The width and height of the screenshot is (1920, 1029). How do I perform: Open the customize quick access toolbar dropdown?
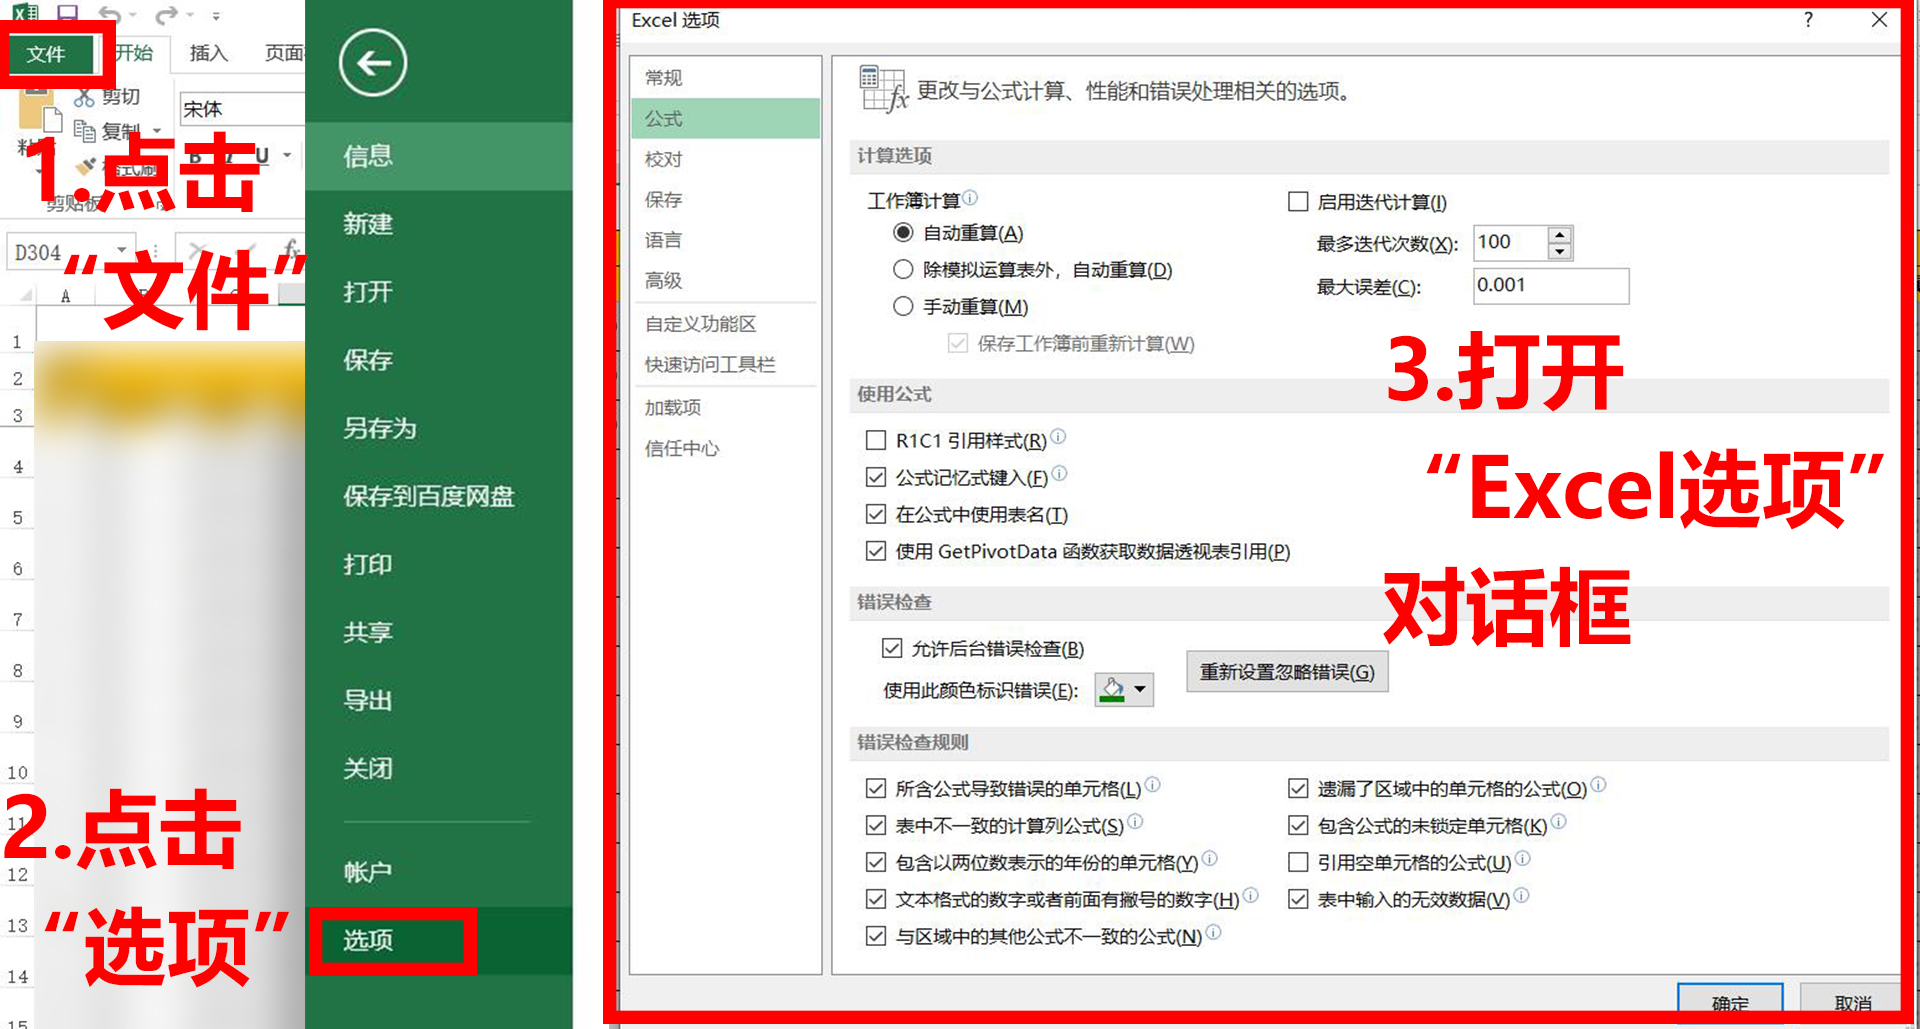click(x=216, y=15)
